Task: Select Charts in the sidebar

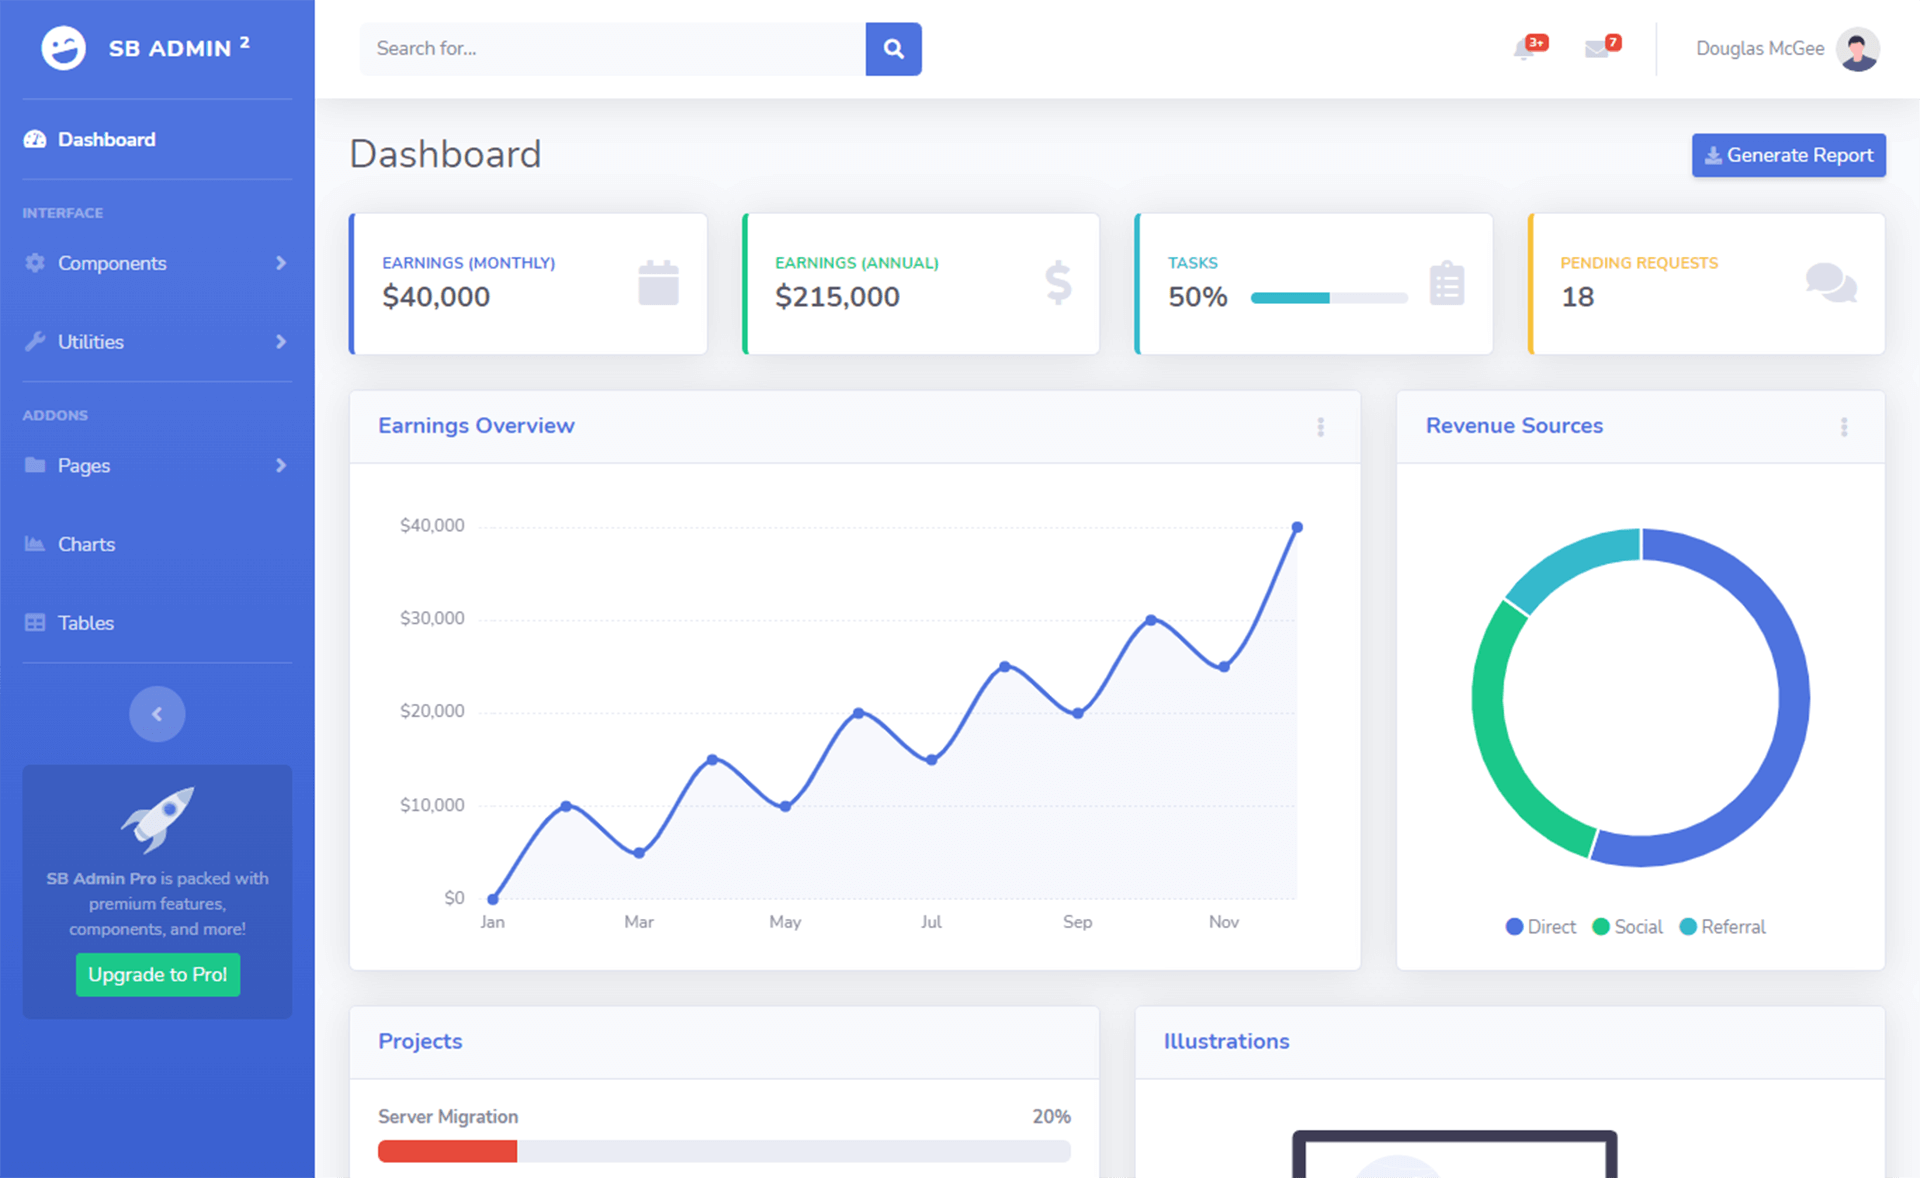Action: [x=86, y=544]
